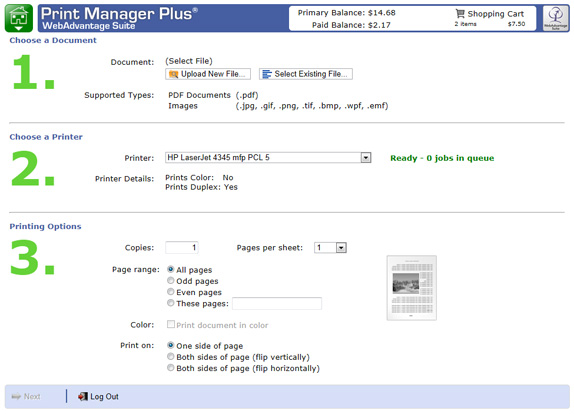
Task: Click the Next arrow icon
Action: click(16, 396)
